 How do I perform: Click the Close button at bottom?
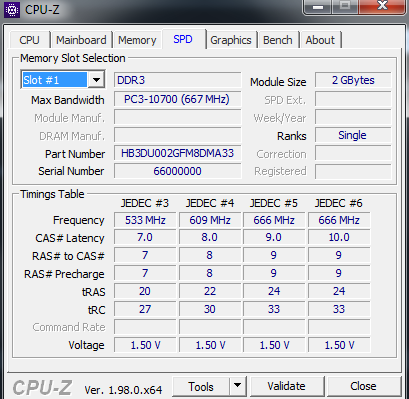[363, 386]
